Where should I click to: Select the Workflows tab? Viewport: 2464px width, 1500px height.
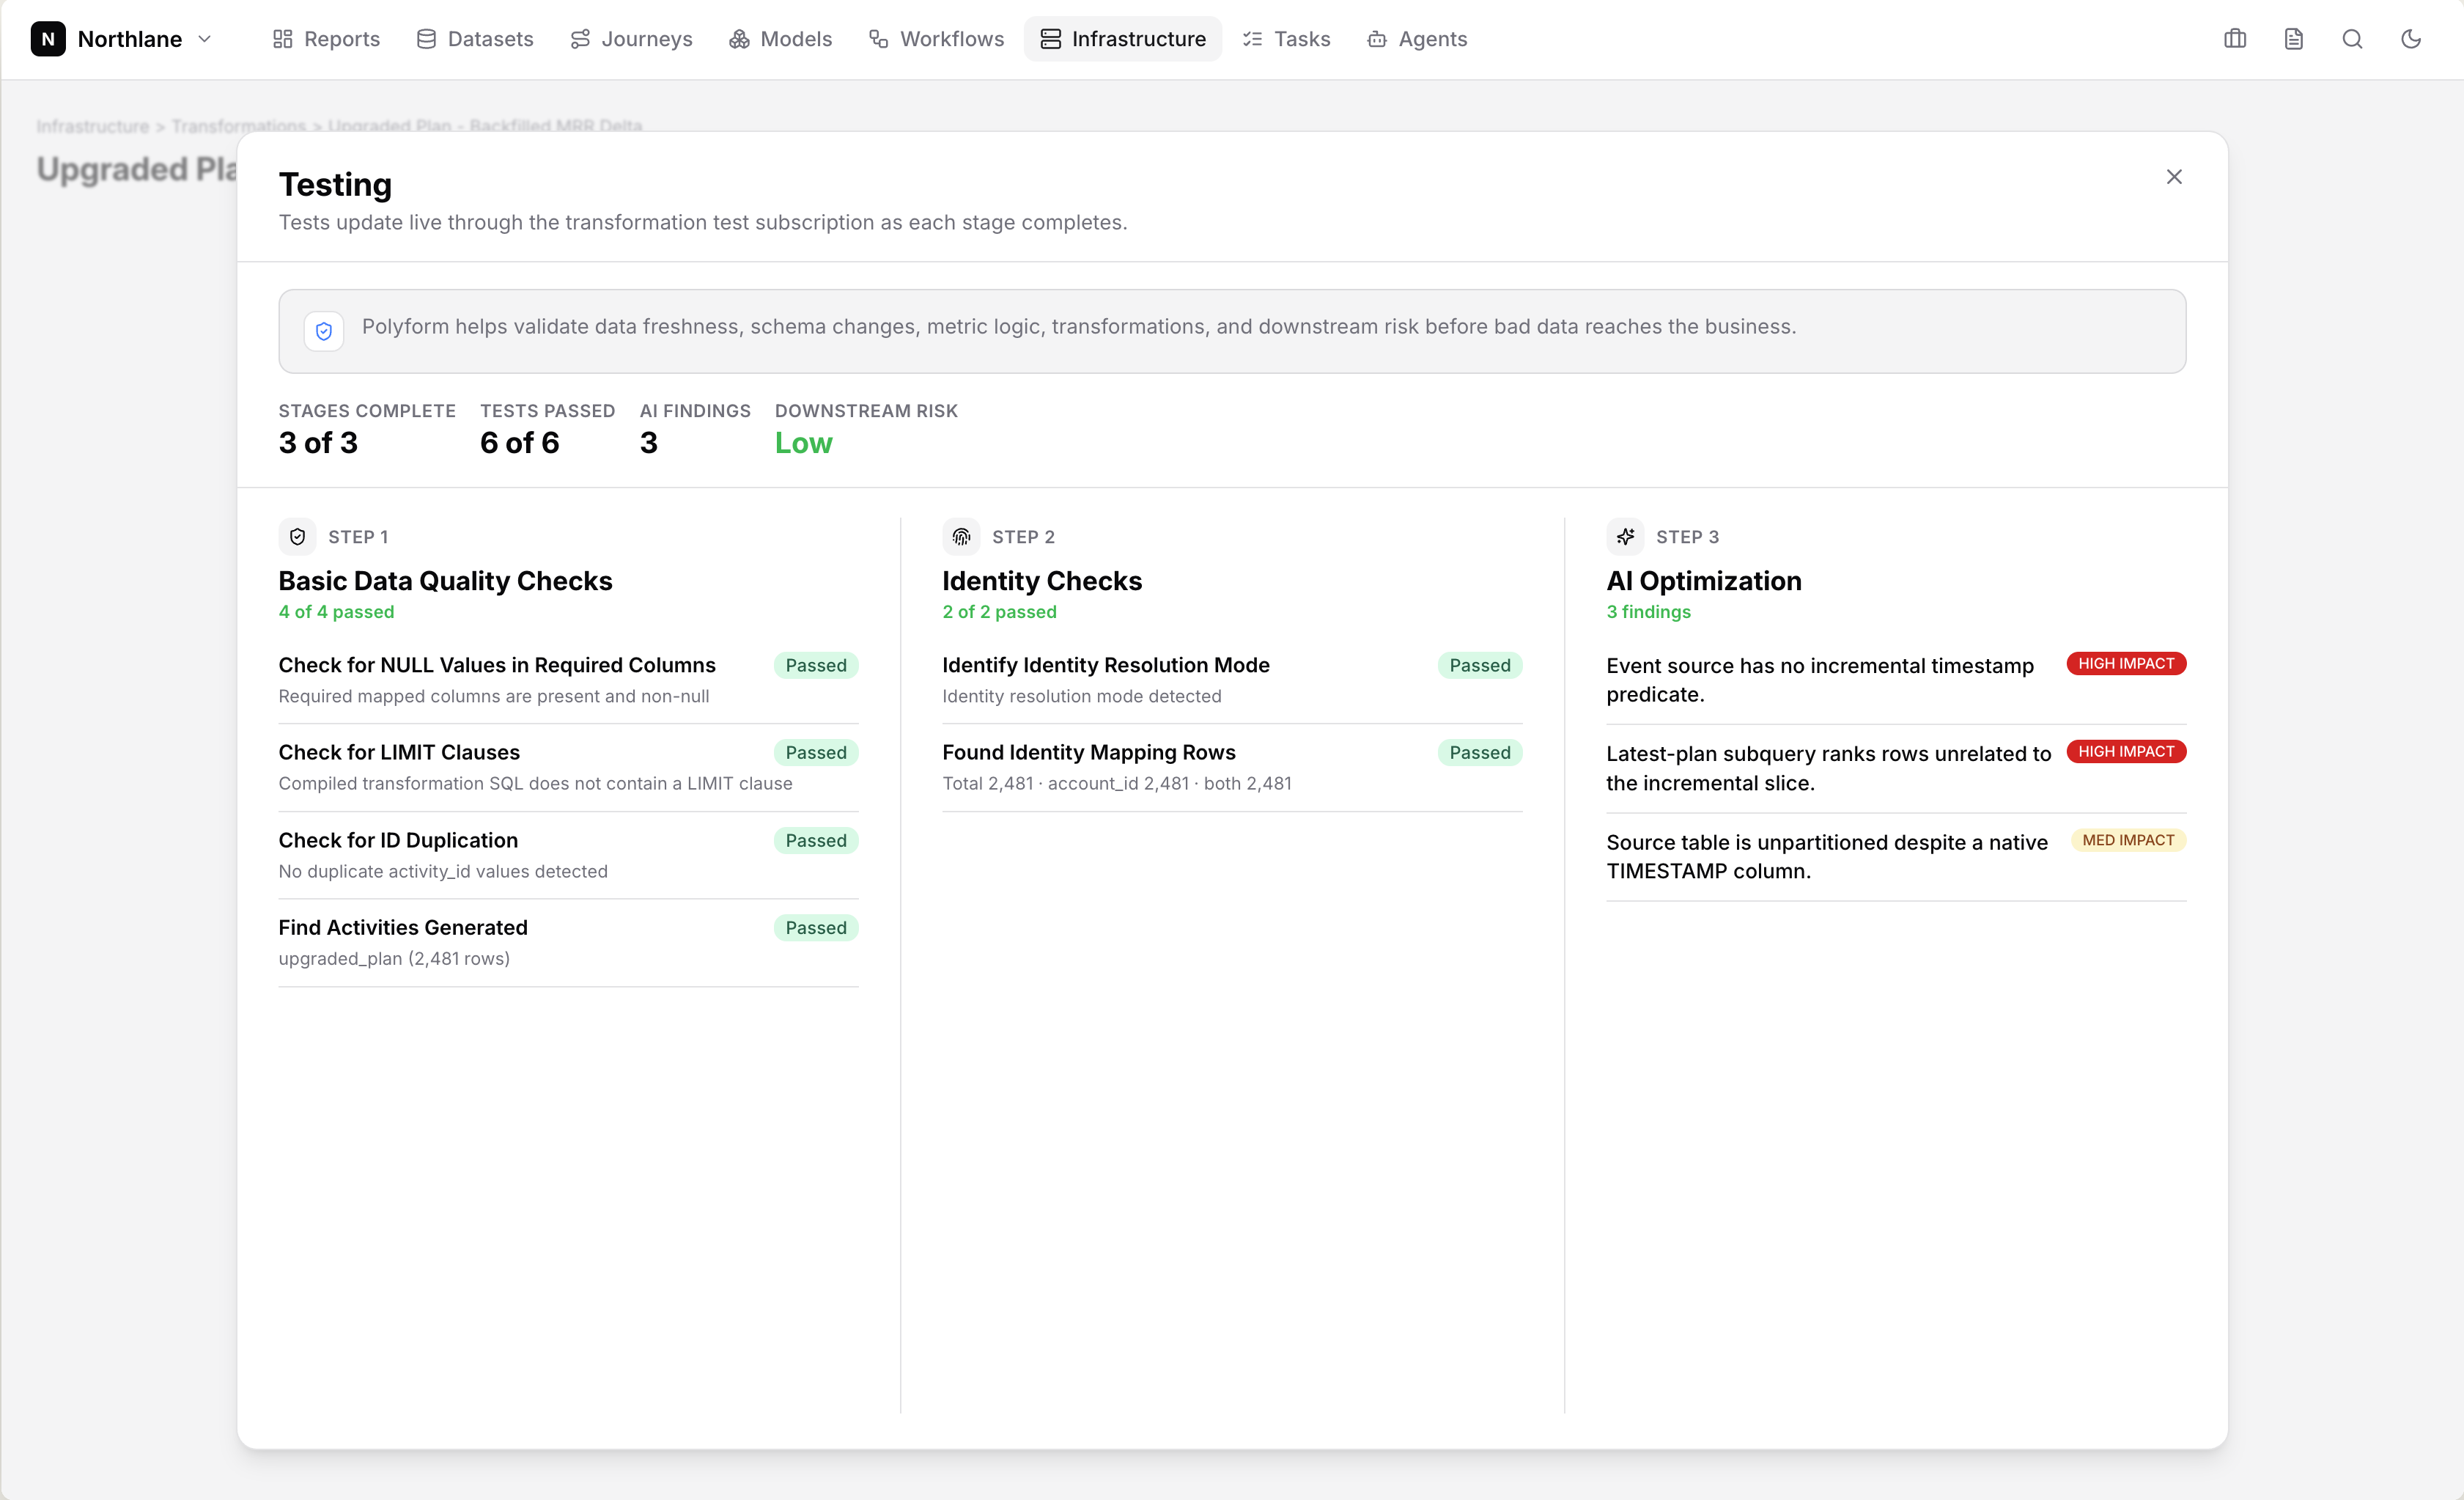click(x=937, y=39)
